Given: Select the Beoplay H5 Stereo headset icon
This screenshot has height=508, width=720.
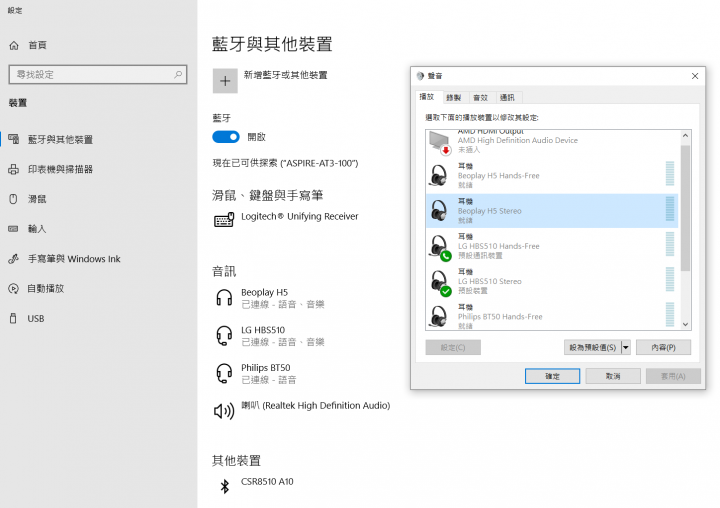Looking at the screenshot, I should pyautogui.click(x=439, y=211).
